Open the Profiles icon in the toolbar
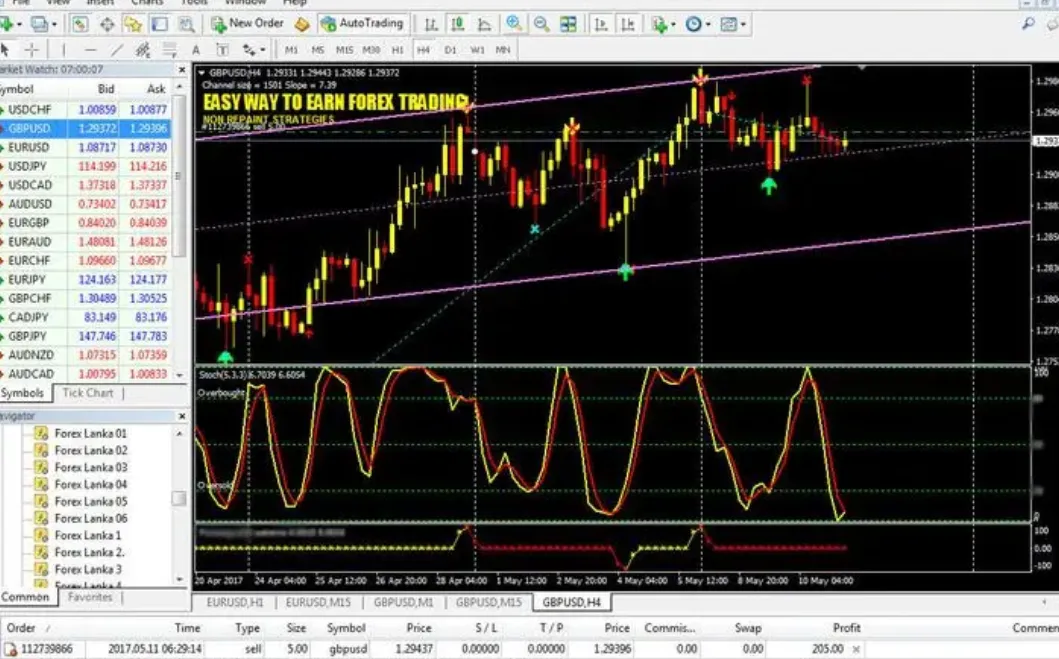The height and width of the screenshot is (659, 1059). (39, 24)
